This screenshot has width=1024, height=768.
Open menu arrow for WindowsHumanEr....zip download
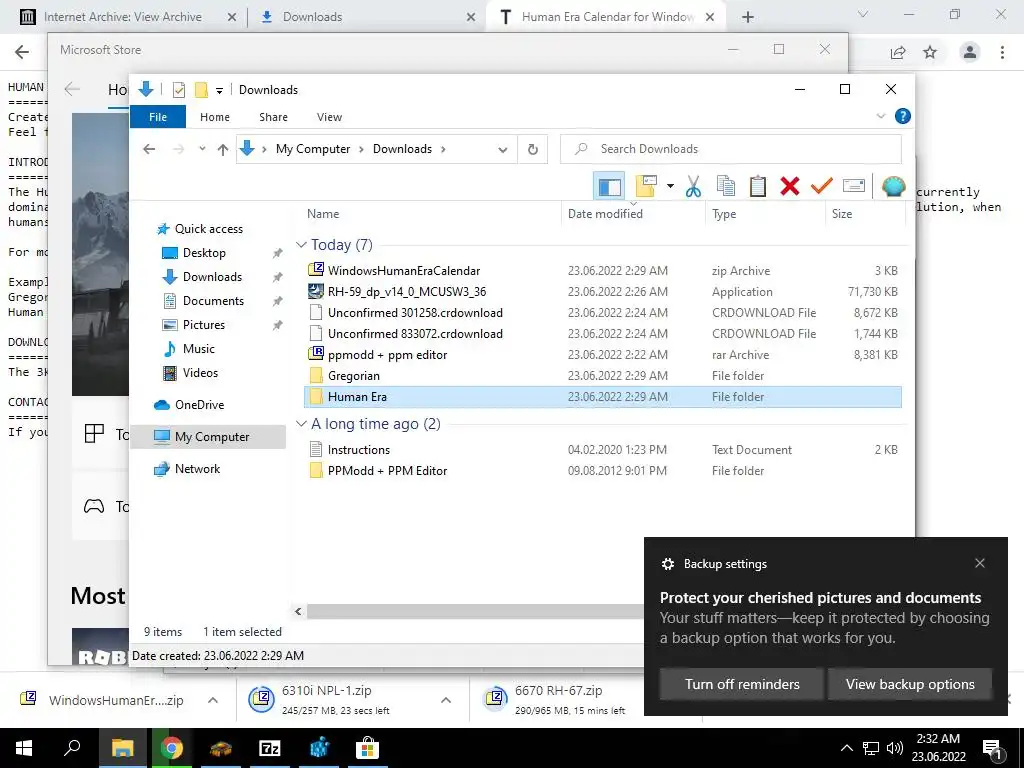click(x=213, y=700)
